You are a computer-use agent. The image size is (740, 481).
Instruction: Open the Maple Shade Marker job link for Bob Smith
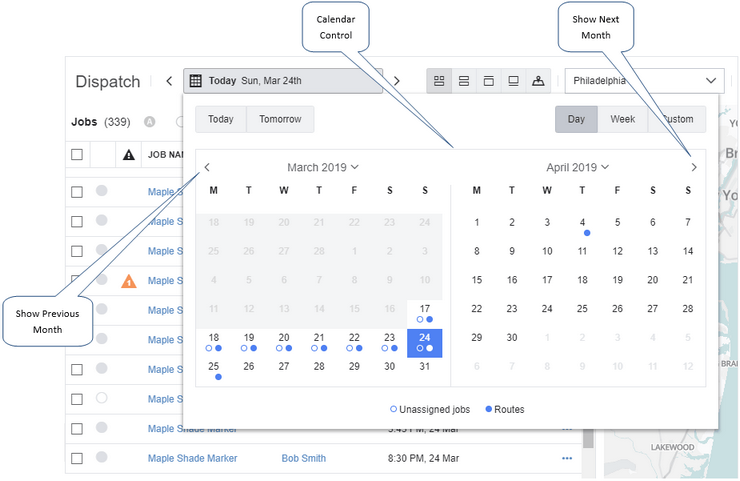point(192,459)
